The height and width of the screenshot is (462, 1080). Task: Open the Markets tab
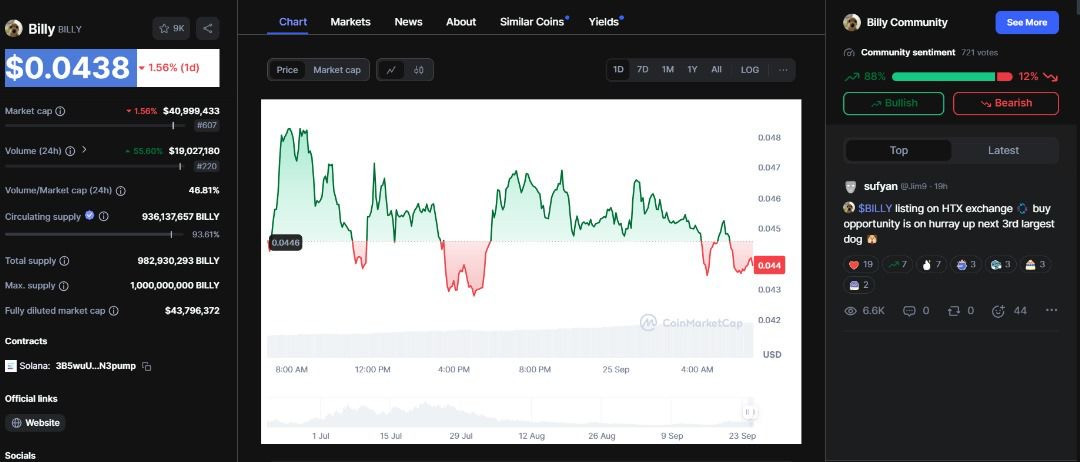pos(350,22)
